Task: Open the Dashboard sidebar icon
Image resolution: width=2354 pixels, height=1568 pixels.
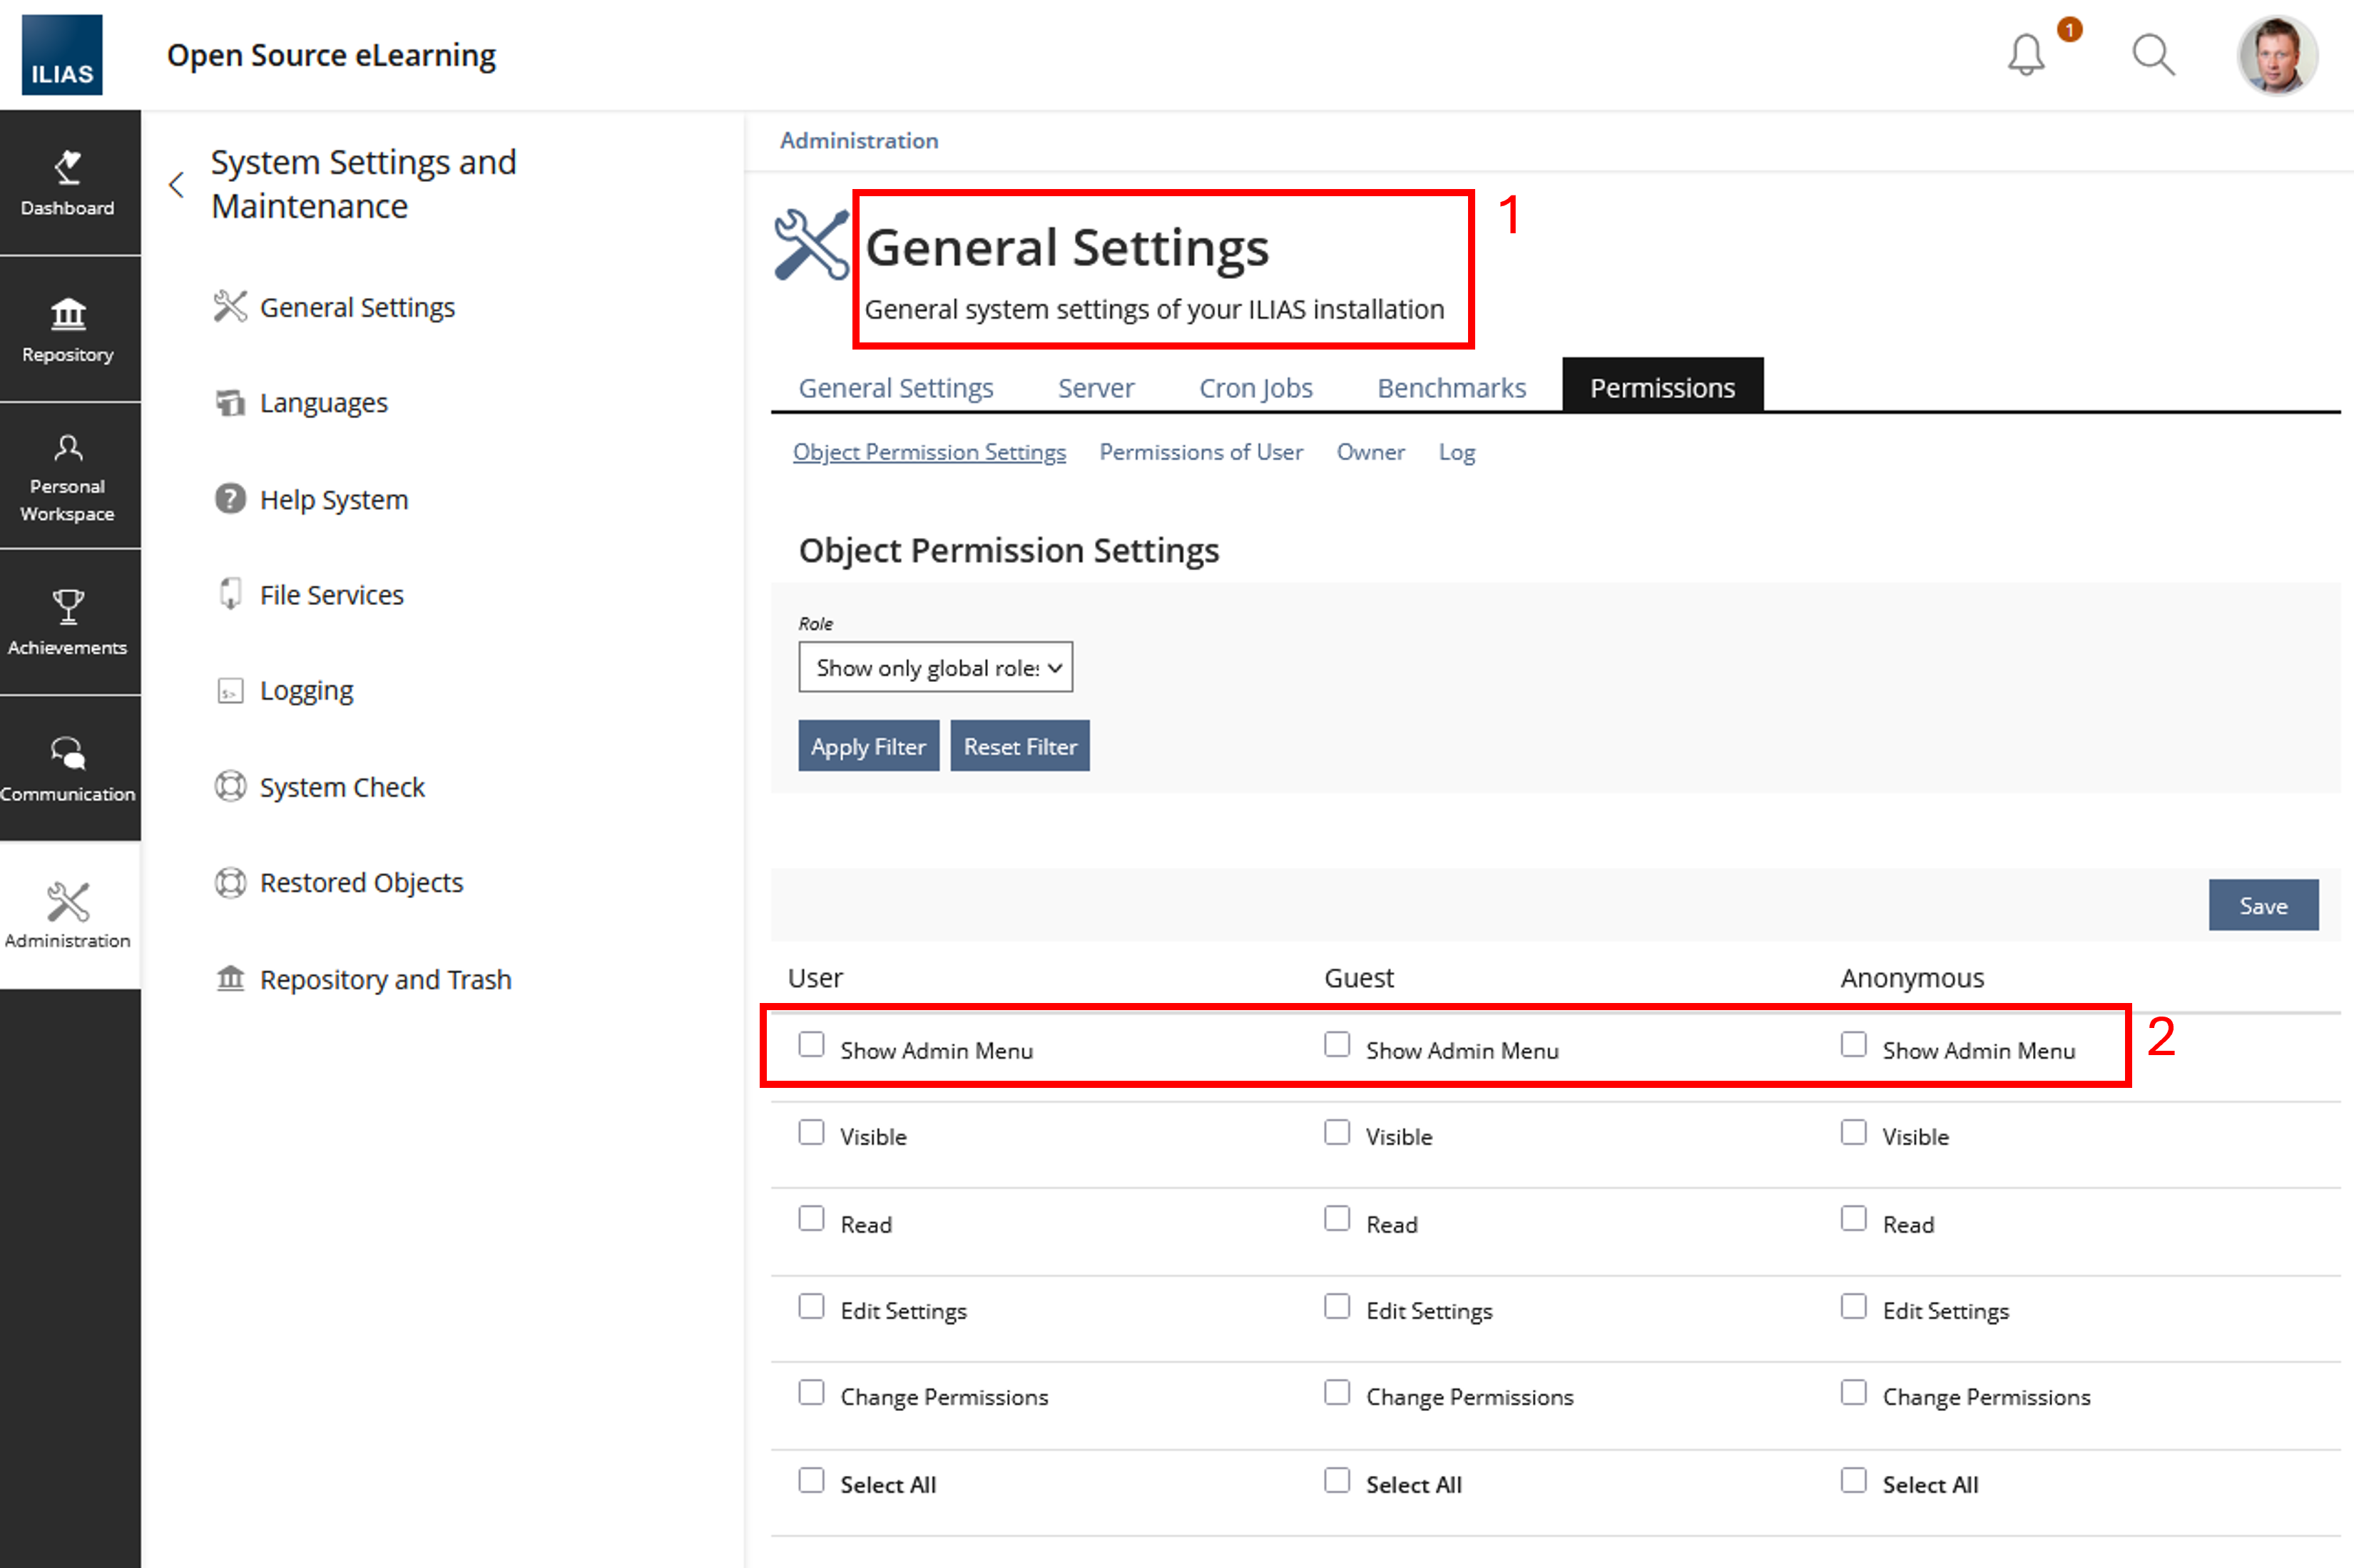Action: click(x=68, y=183)
